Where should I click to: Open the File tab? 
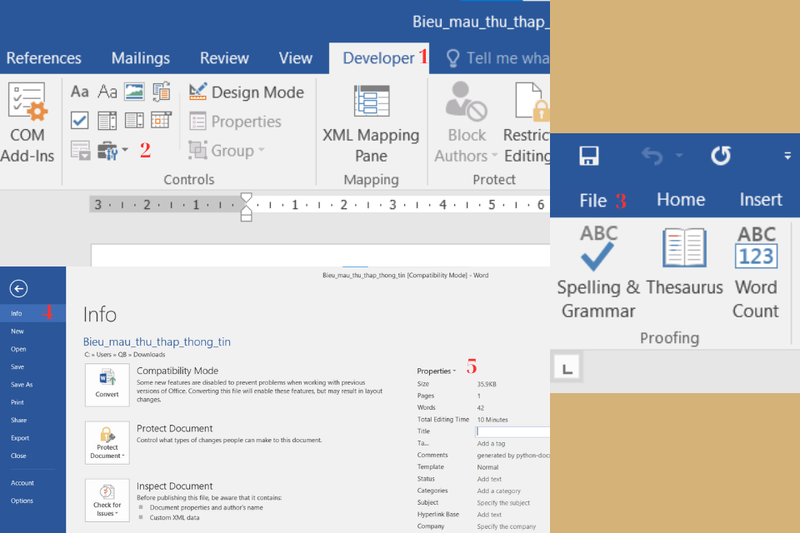(593, 200)
